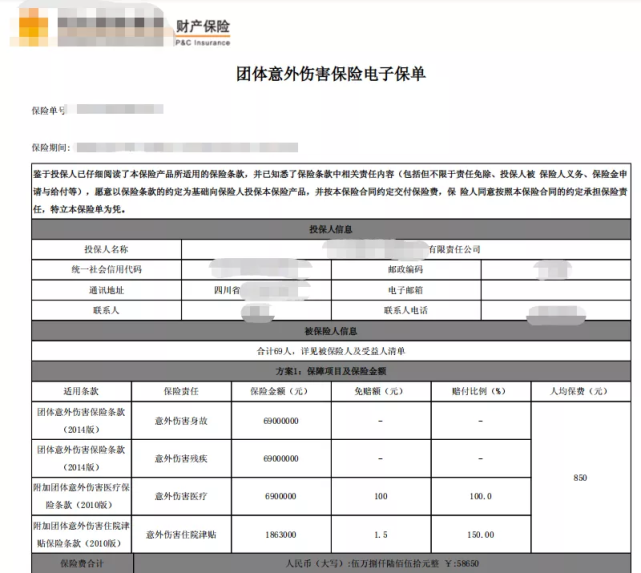Click the 保险单号 label
The width and height of the screenshot is (641, 573).
(x=48, y=110)
